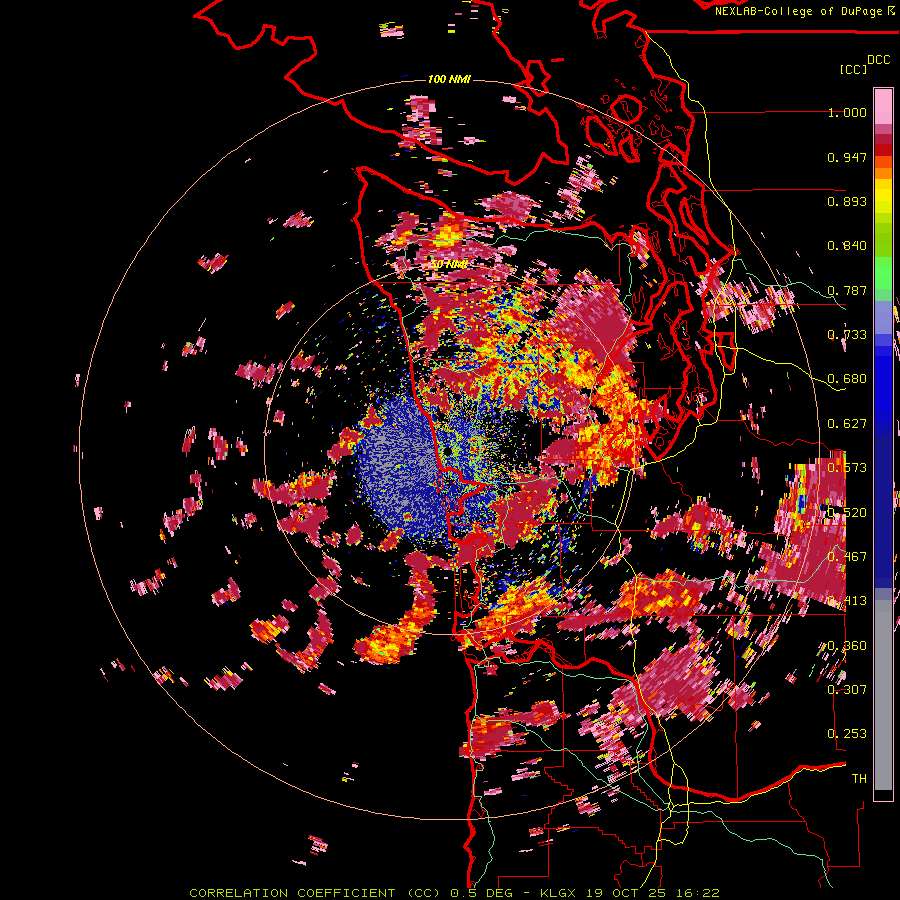Select the 0.413 scale value
Viewport: 900px width, 900px height.
(x=847, y=601)
